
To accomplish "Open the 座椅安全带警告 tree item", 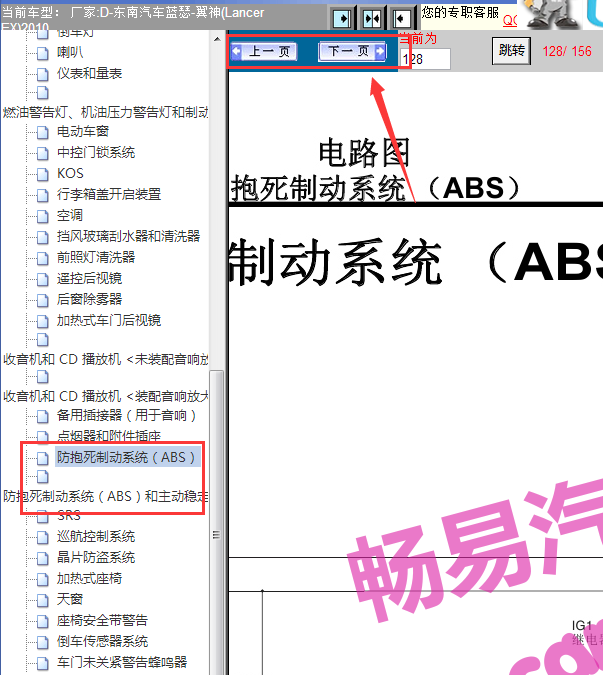I will (x=102, y=621).
